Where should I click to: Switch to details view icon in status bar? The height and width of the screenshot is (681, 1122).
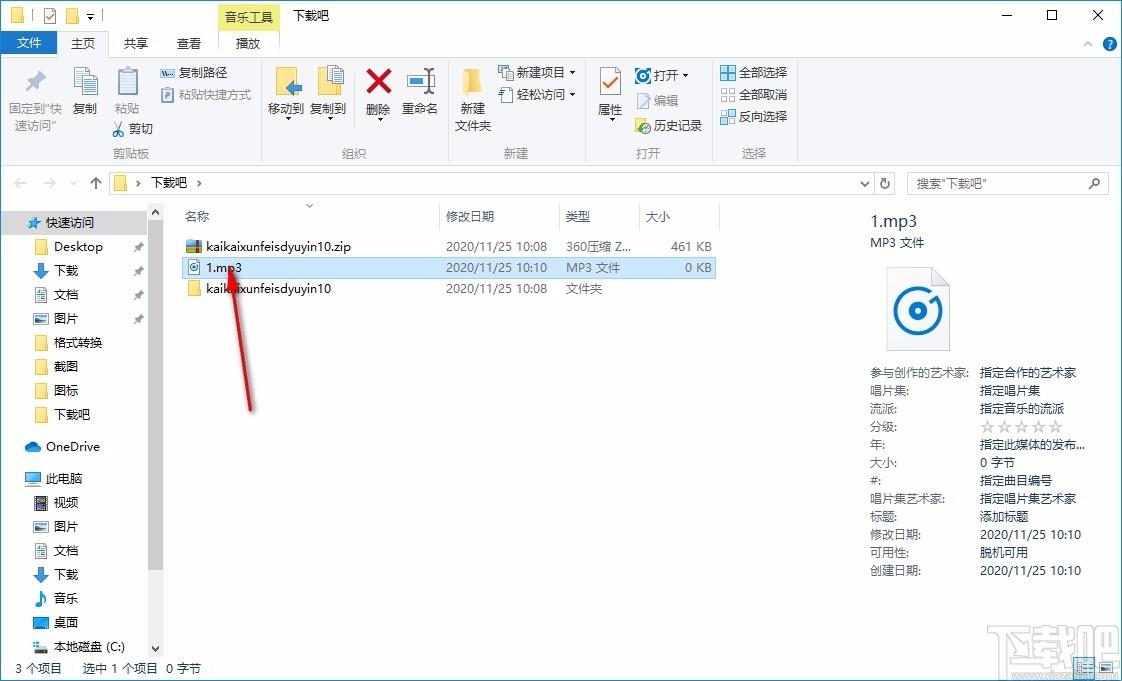tap(1086, 669)
